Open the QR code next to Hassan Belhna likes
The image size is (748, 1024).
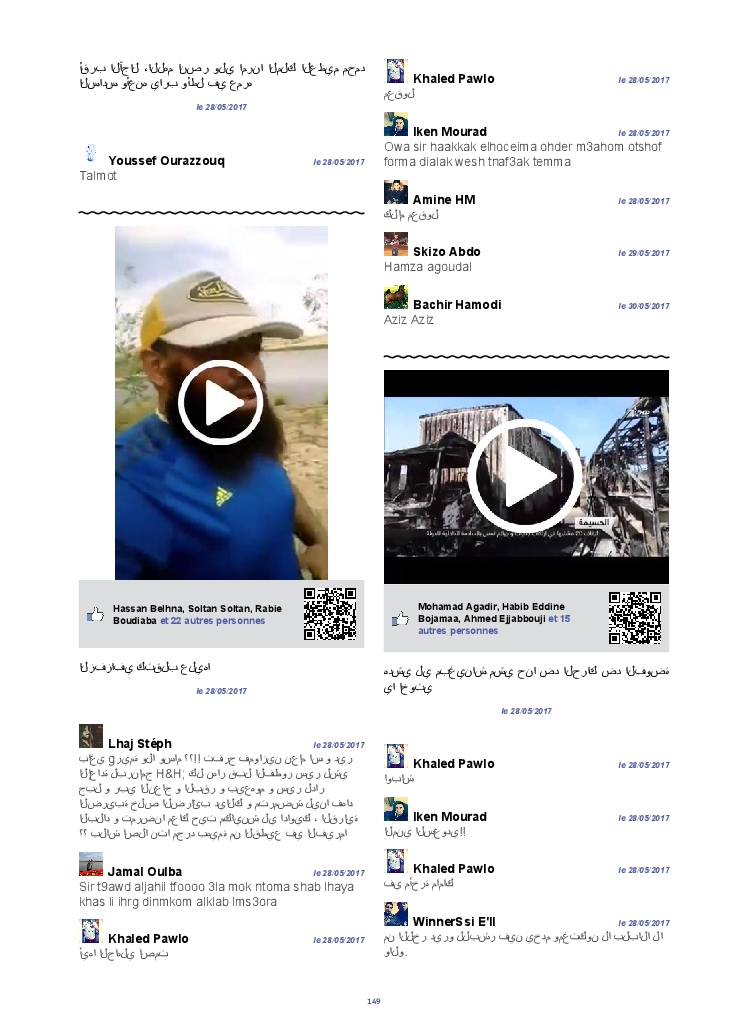click(329, 614)
